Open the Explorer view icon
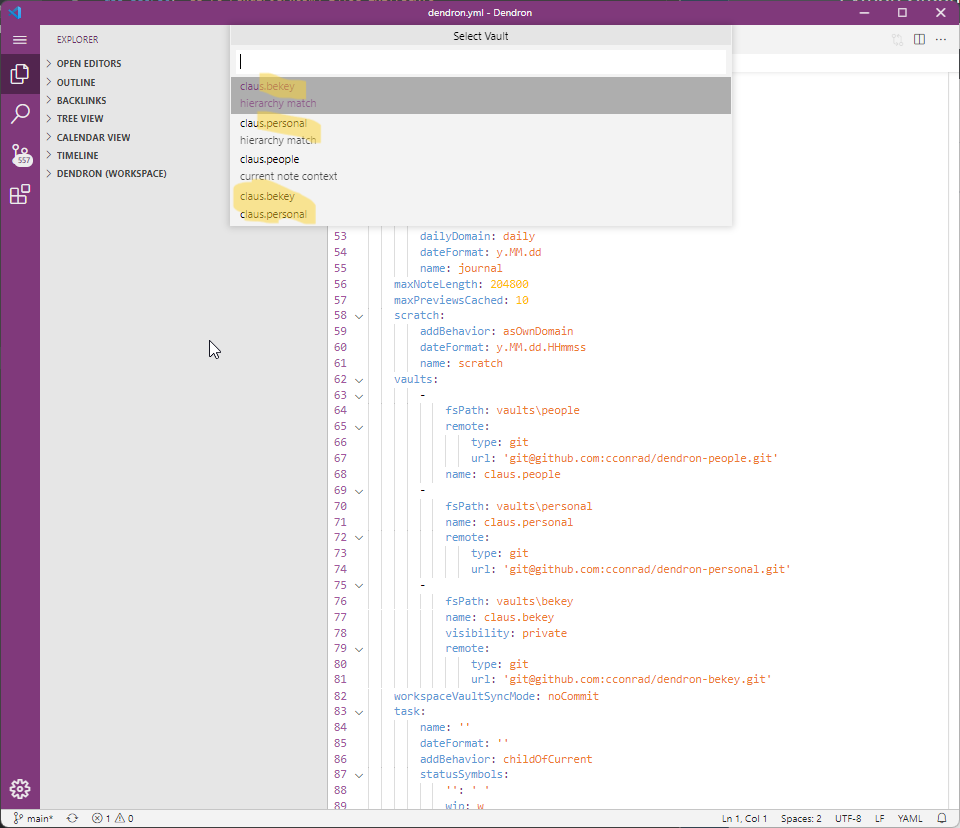Viewport: 960px width, 828px height. pos(21,74)
